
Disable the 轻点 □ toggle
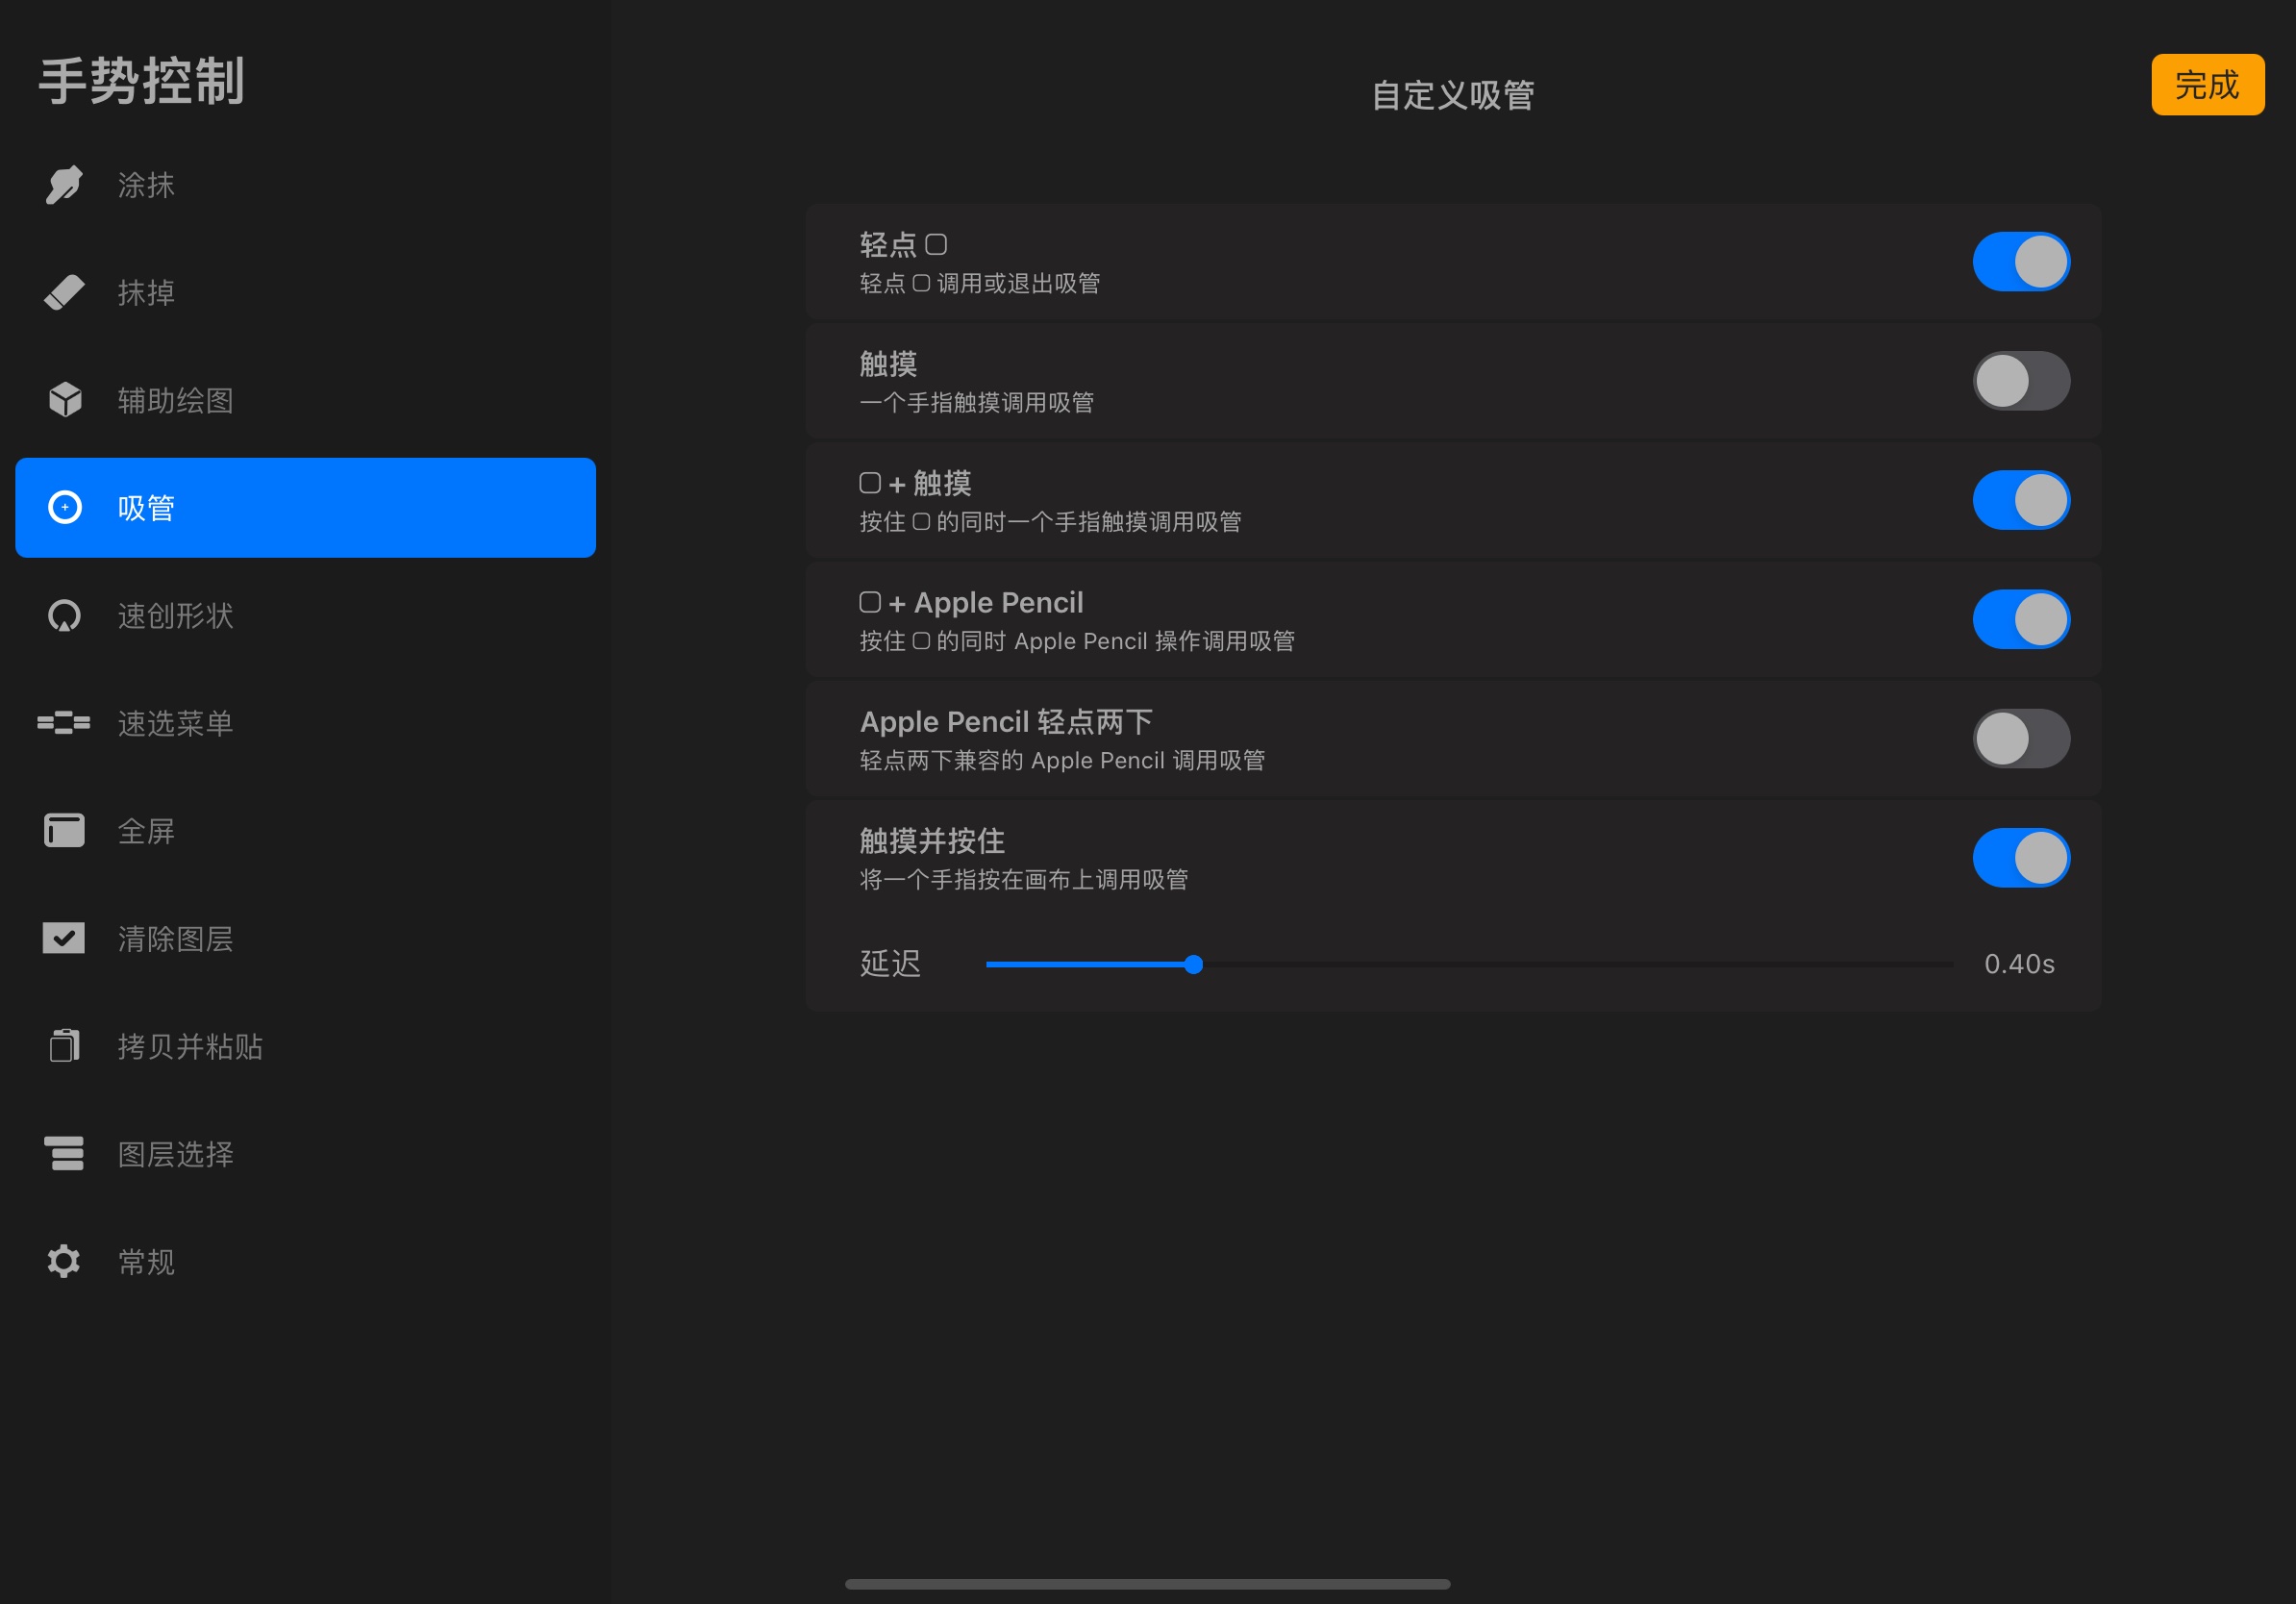tap(2021, 262)
